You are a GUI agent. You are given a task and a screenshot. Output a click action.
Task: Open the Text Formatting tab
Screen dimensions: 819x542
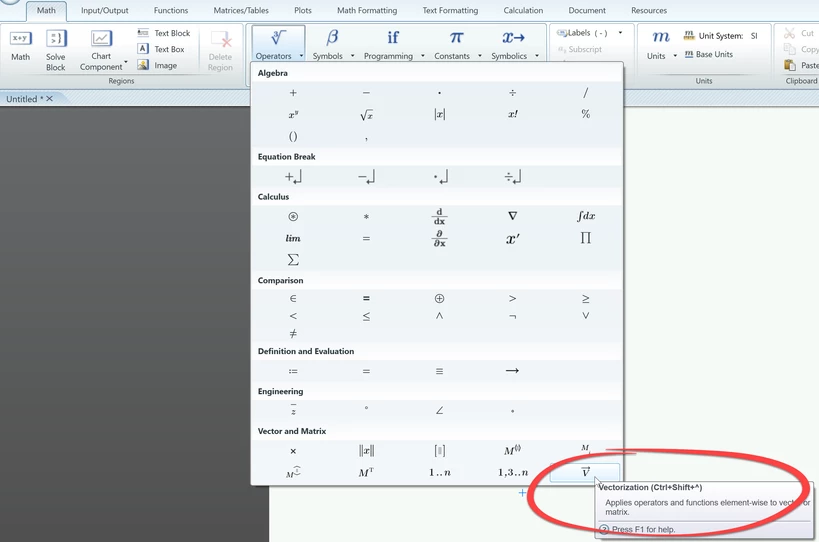pyautogui.click(x=450, y=10)
